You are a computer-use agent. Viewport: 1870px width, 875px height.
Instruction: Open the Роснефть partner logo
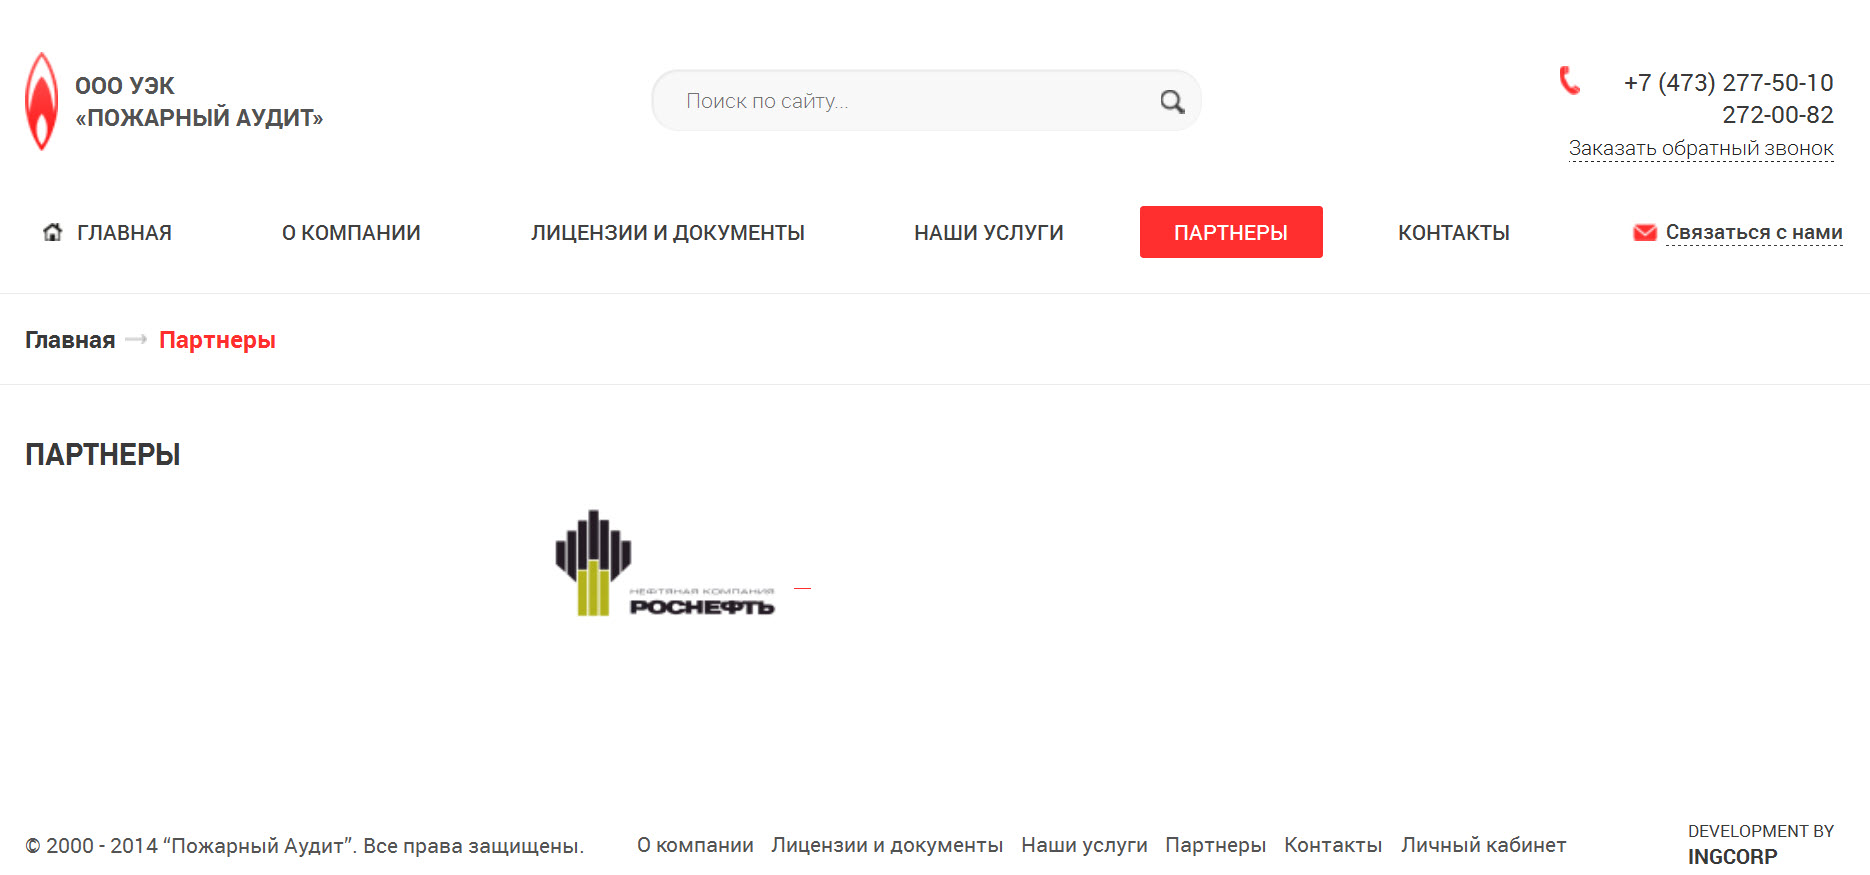pyautogui.click(x=665, y=563)
